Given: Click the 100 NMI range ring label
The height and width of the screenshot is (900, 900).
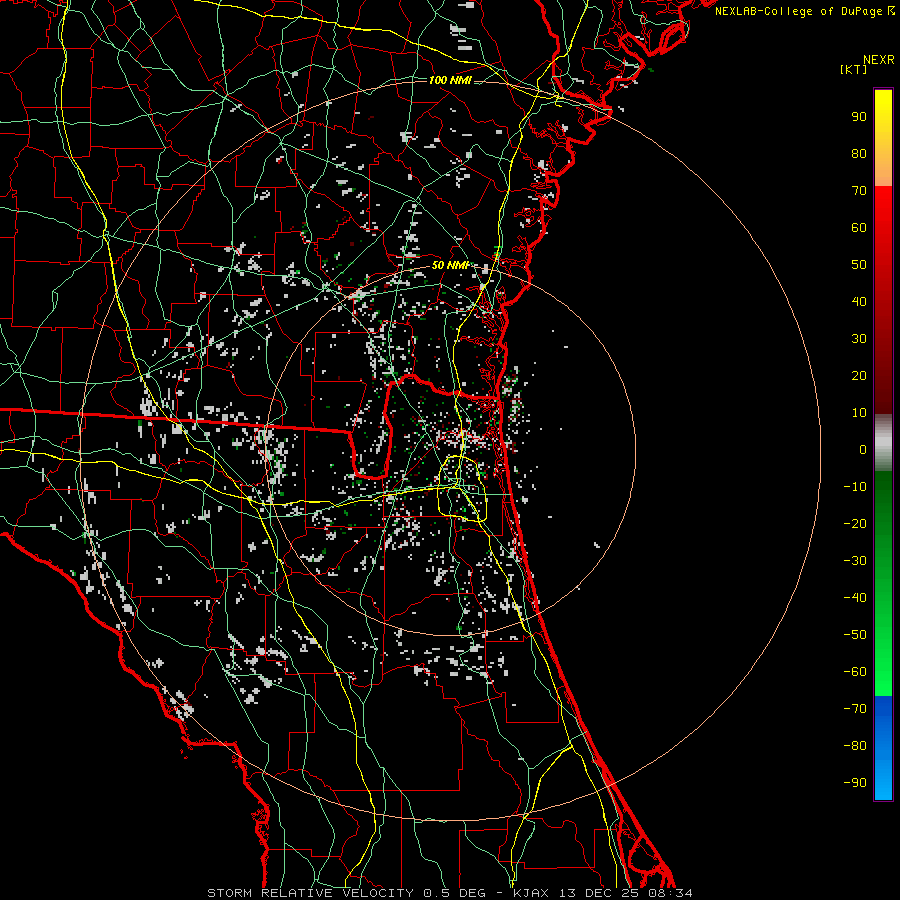Looking at the screenshot, I should click(450, 80).
